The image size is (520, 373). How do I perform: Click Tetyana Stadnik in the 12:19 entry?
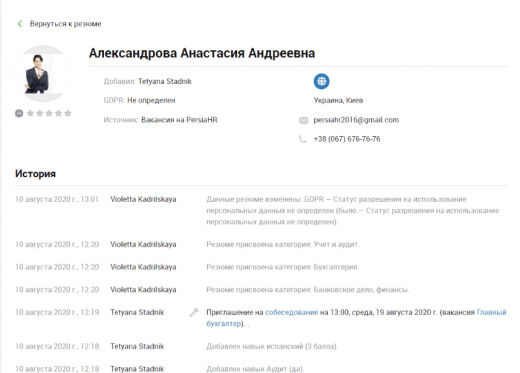pos(137,312)
